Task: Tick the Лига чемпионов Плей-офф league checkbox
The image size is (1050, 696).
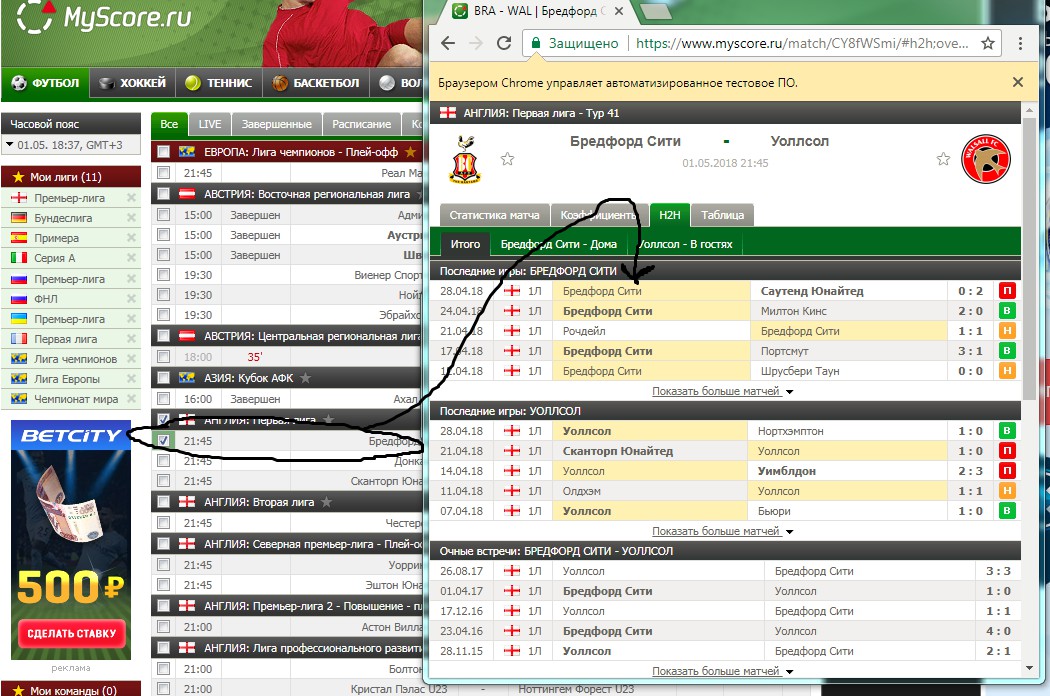Action: (163, 152)
